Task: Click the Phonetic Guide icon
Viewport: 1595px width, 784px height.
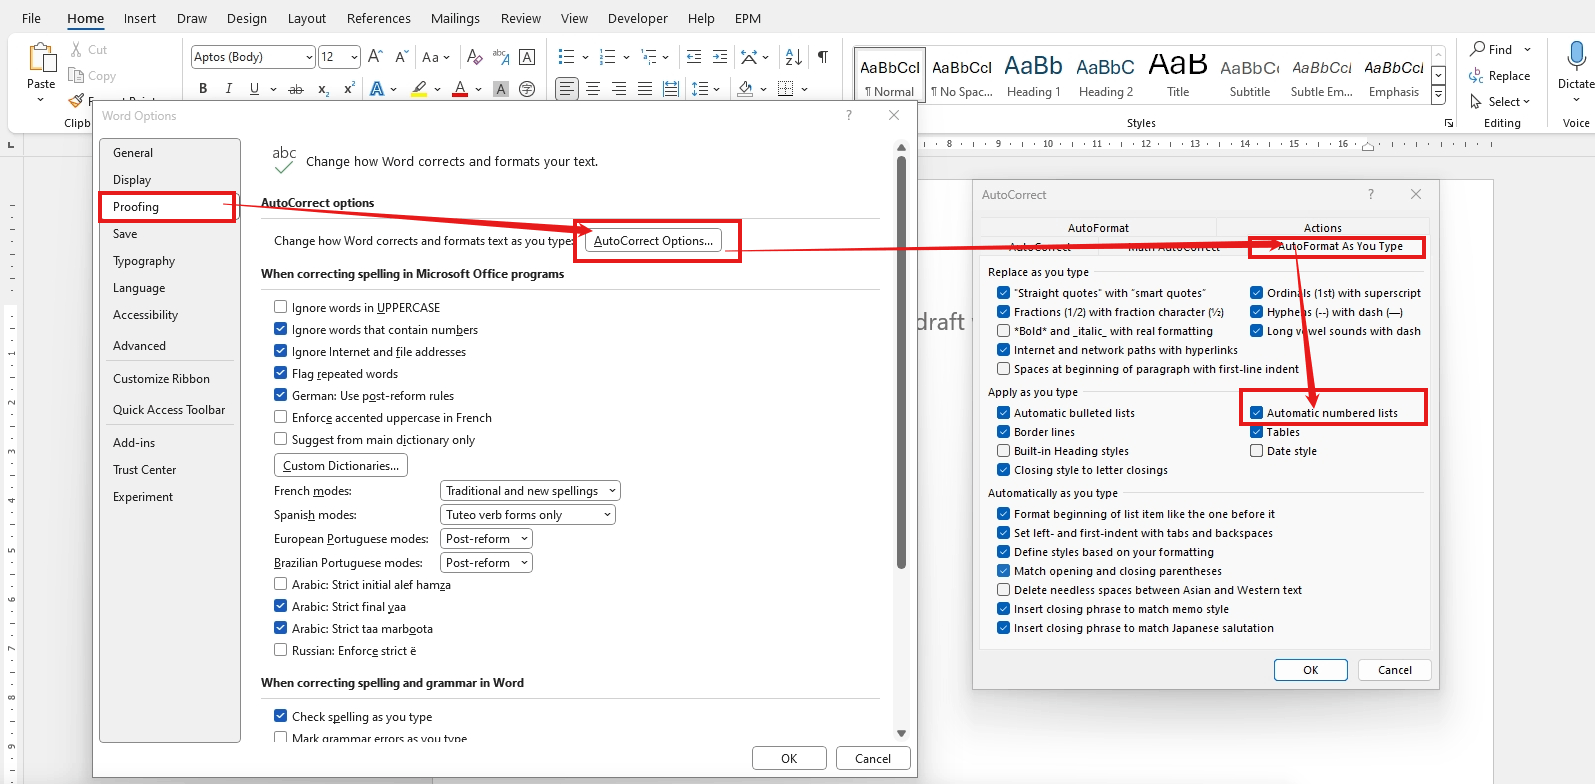Action: pyautogui.click(x=501, y=57)
